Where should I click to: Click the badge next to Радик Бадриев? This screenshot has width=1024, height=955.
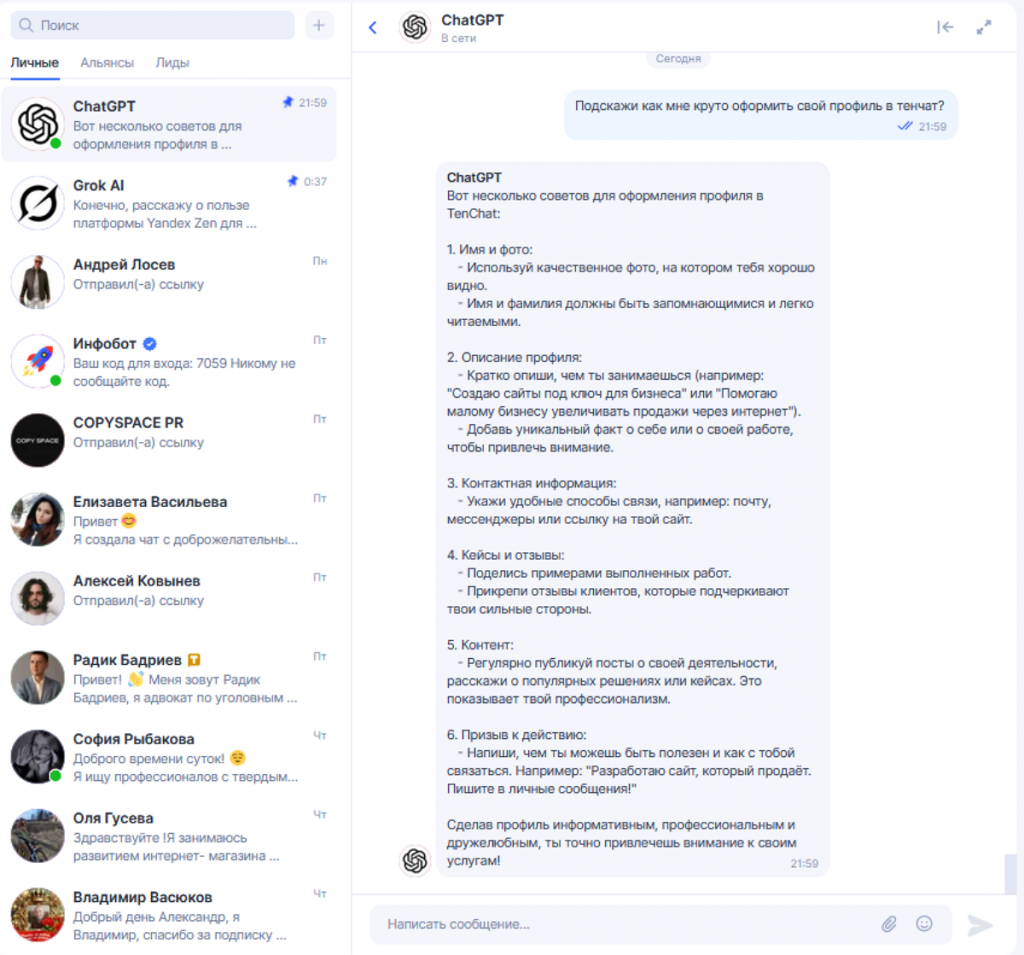click(194, 660)
